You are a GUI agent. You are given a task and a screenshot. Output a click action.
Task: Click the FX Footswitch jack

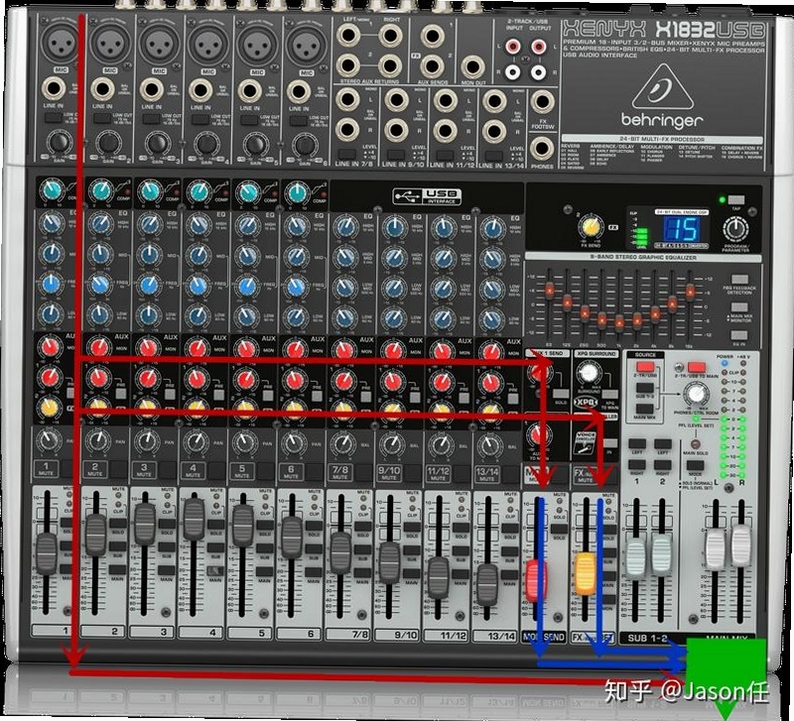(542, 102)
